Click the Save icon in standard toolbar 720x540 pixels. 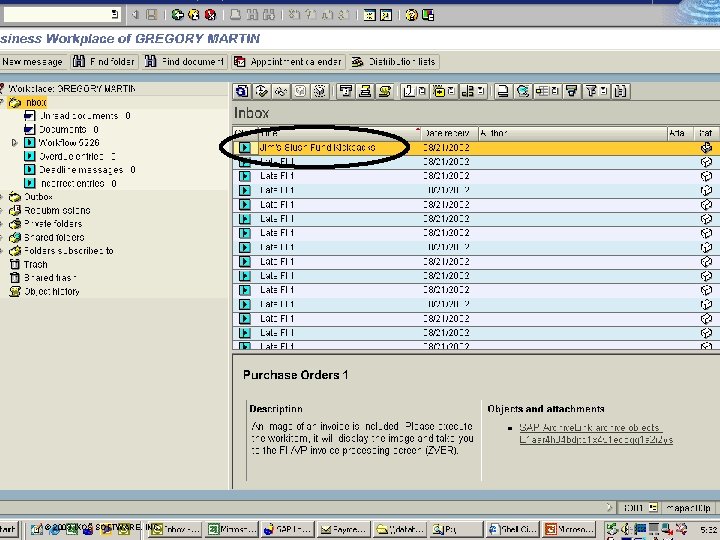152,15
